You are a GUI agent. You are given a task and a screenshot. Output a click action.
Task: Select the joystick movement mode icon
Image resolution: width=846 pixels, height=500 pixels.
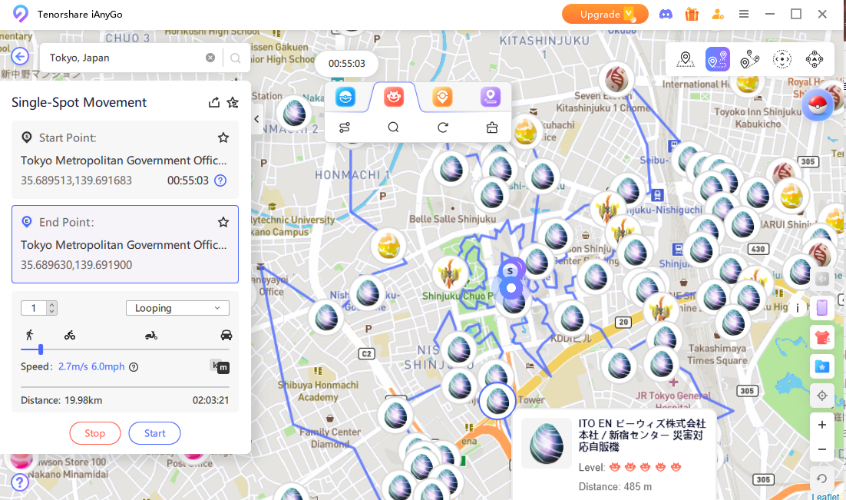pos(782,59)
